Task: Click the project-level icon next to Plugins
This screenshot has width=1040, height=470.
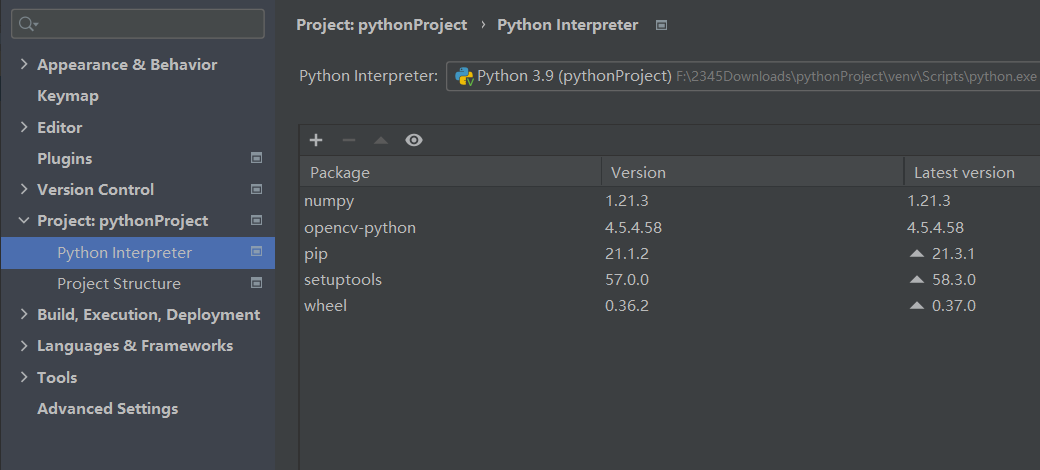Action: tap(256, 158)
